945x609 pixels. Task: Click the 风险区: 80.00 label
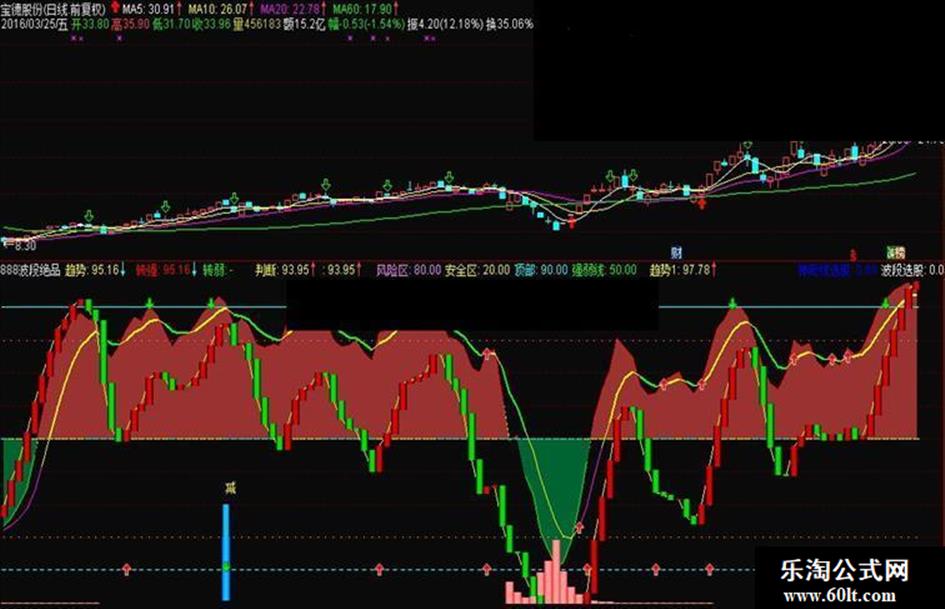click(x=408, y=270)
